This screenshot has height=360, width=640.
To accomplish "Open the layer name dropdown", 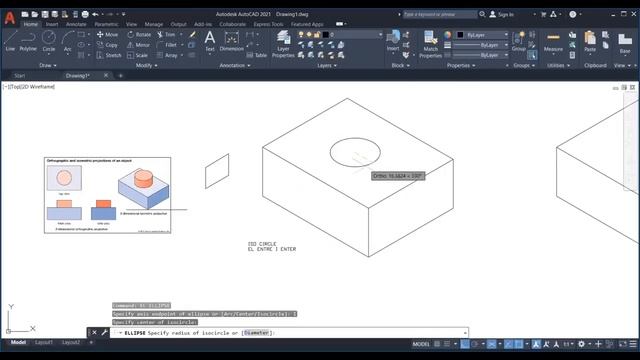I will [380, 35].
